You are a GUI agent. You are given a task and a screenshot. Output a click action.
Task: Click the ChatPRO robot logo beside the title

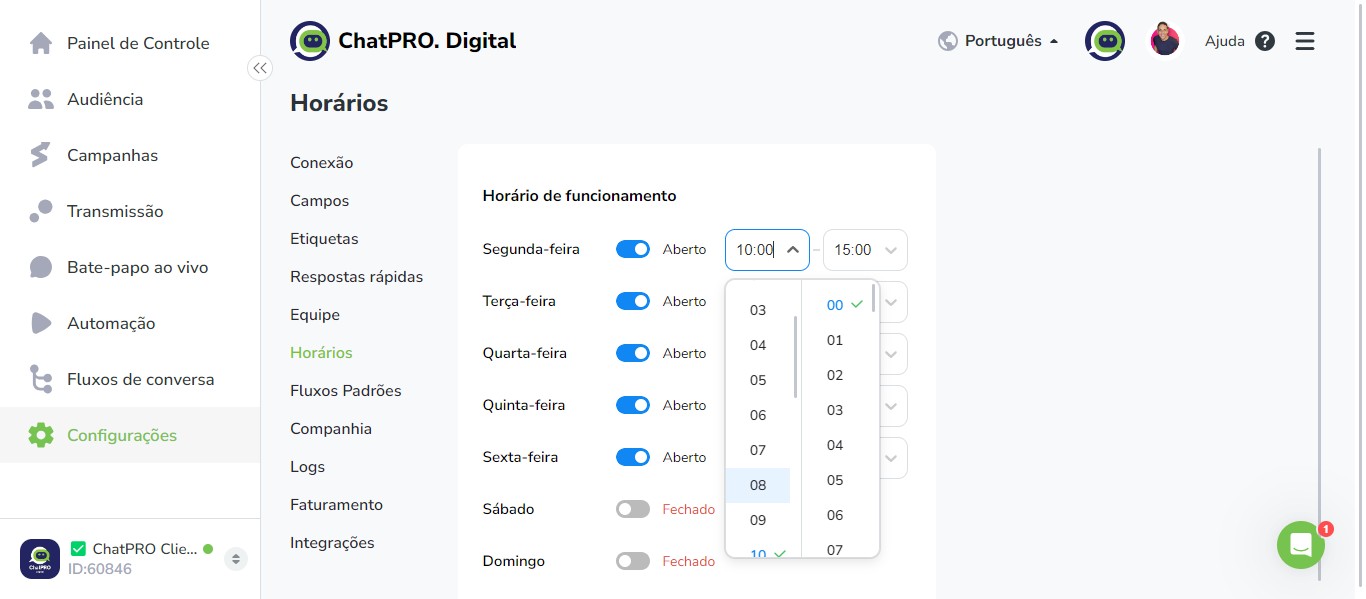click(310, 41)
